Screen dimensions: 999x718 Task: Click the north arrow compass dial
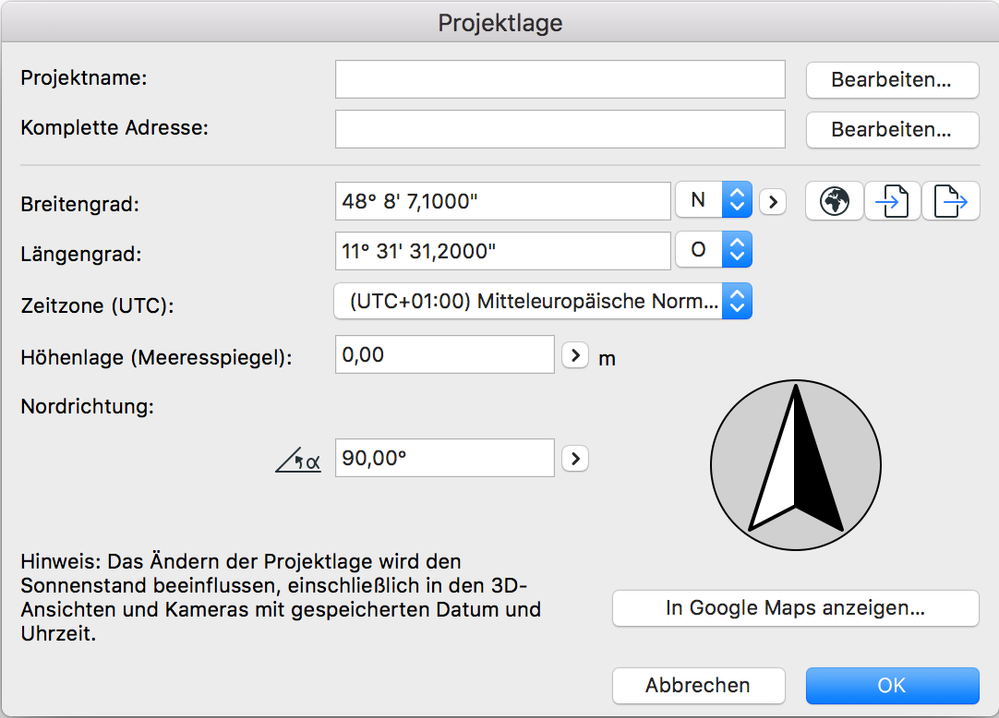796,465
